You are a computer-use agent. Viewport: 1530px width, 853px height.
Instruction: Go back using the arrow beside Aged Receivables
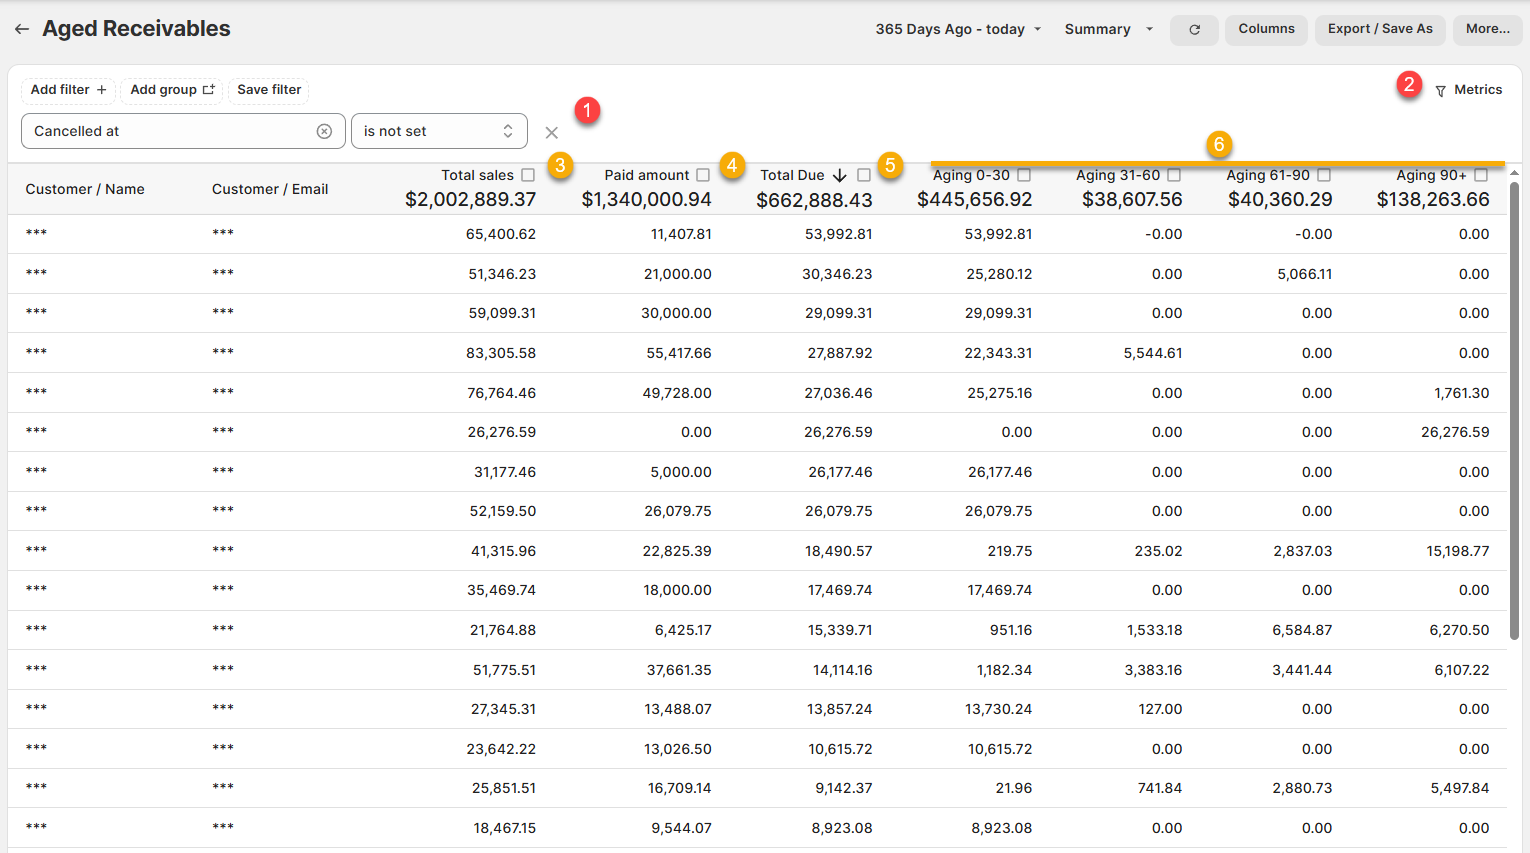22,30
